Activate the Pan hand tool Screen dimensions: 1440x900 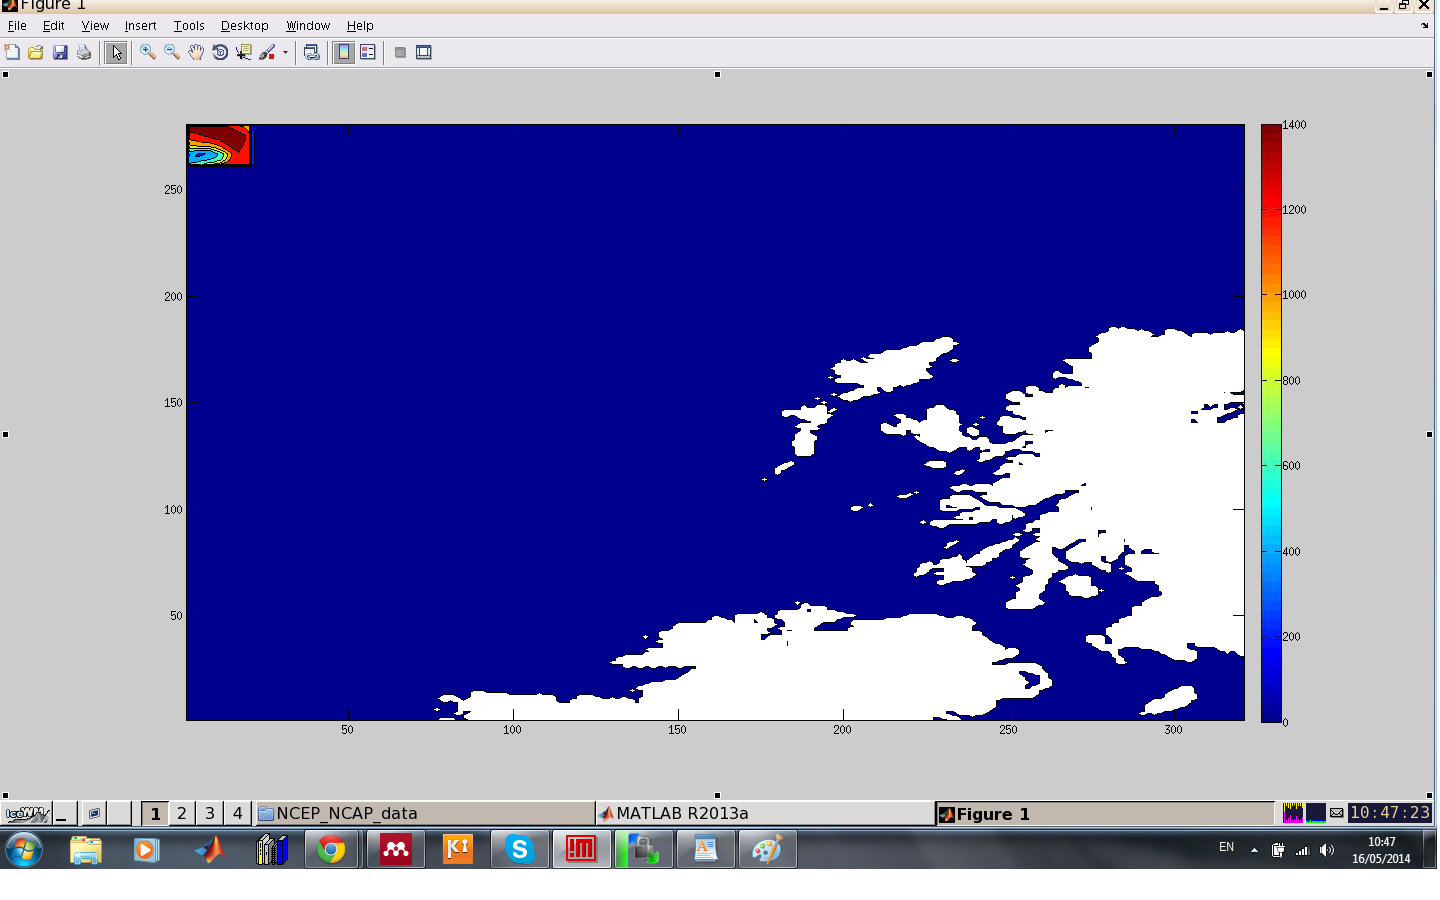(x=196, y=53)
